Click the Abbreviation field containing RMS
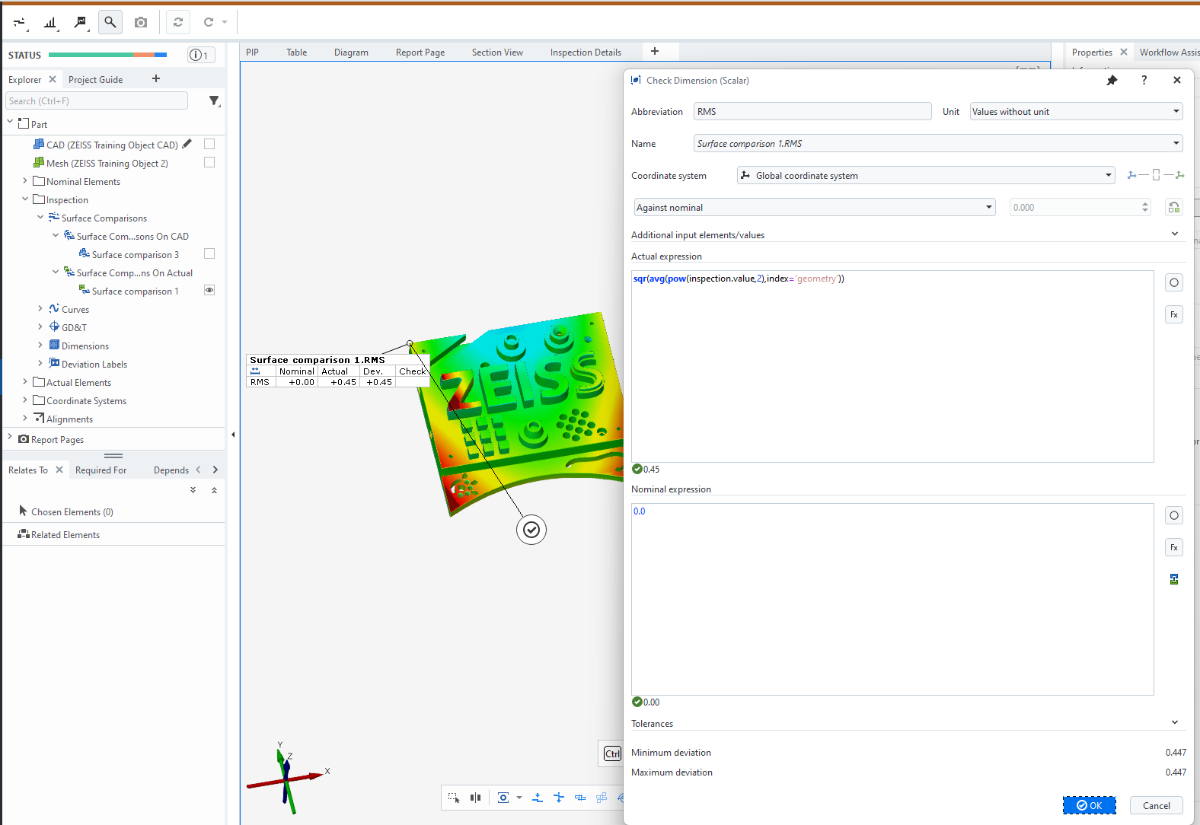 coord(812,112)
